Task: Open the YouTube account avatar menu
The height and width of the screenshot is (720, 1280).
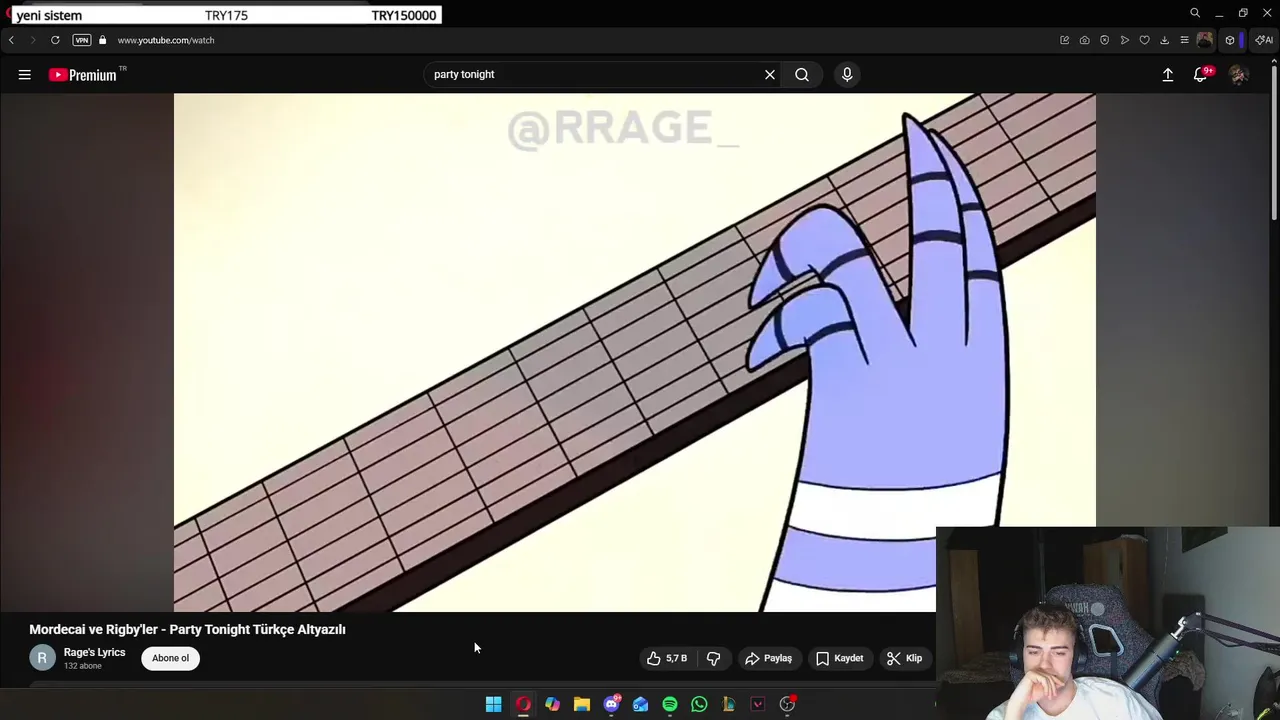Action: click(x=1239, y=75)
